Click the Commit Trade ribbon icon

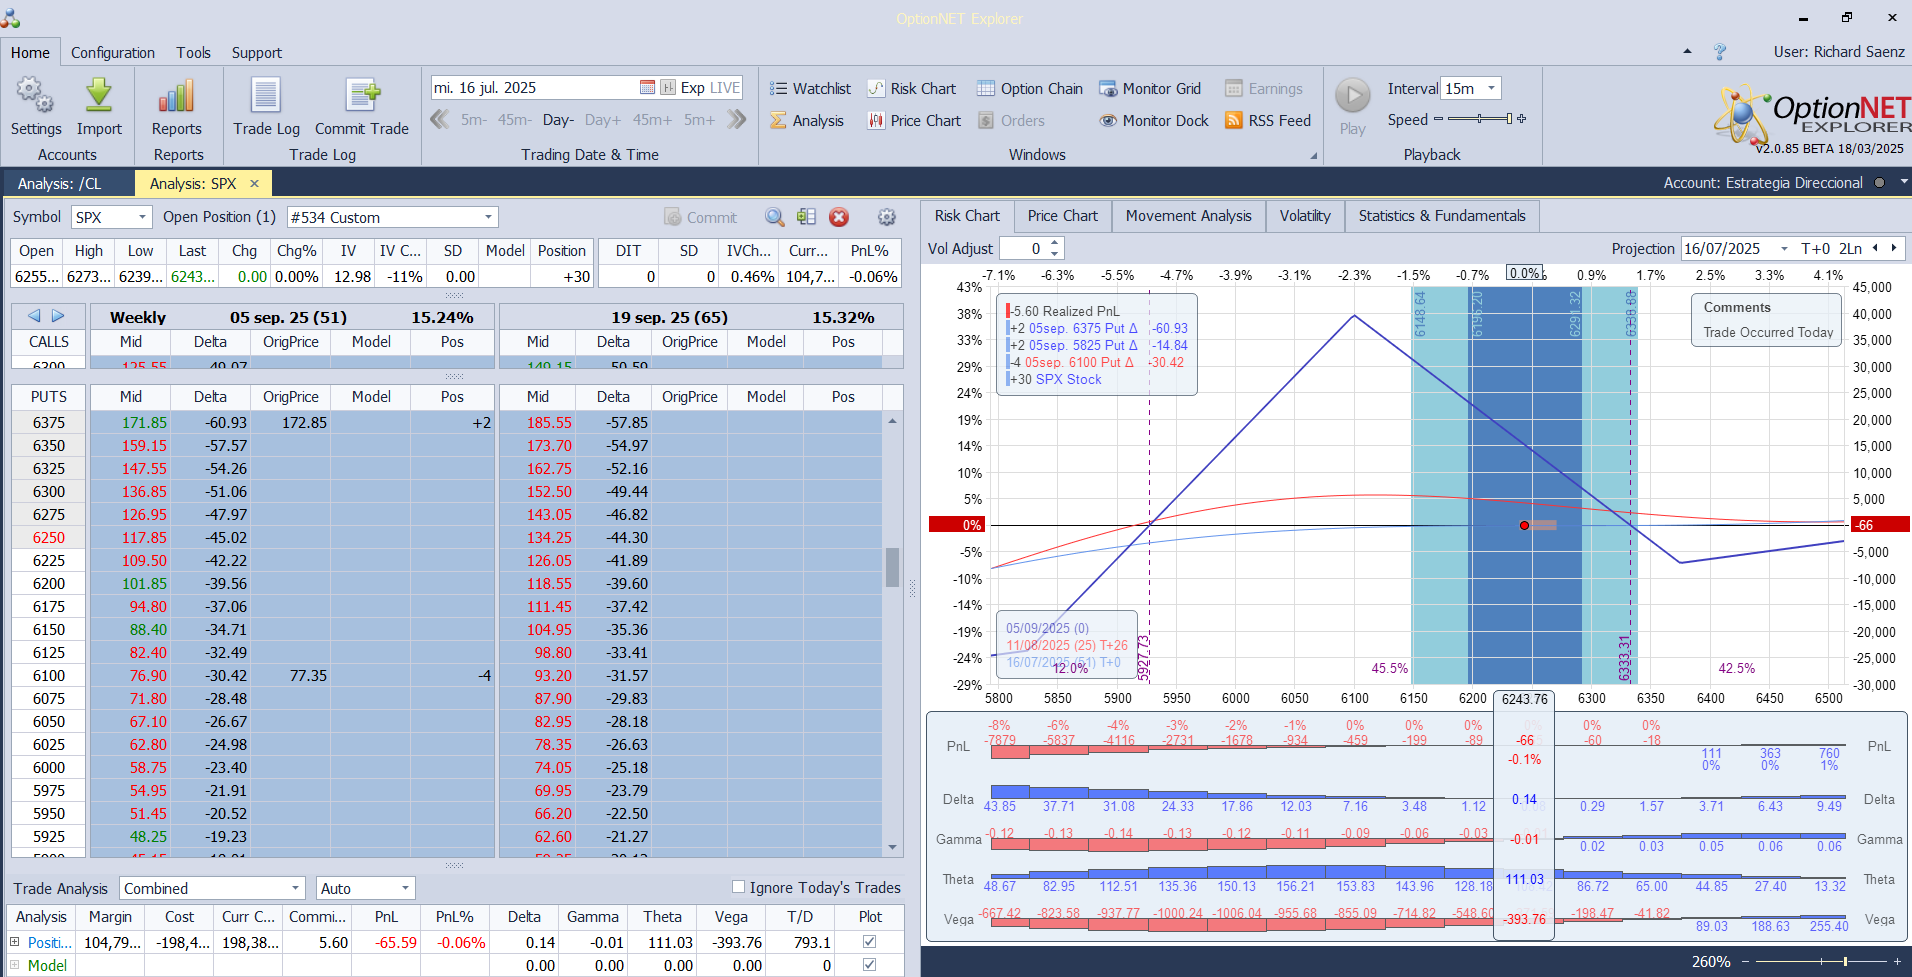tap(362, 106)
